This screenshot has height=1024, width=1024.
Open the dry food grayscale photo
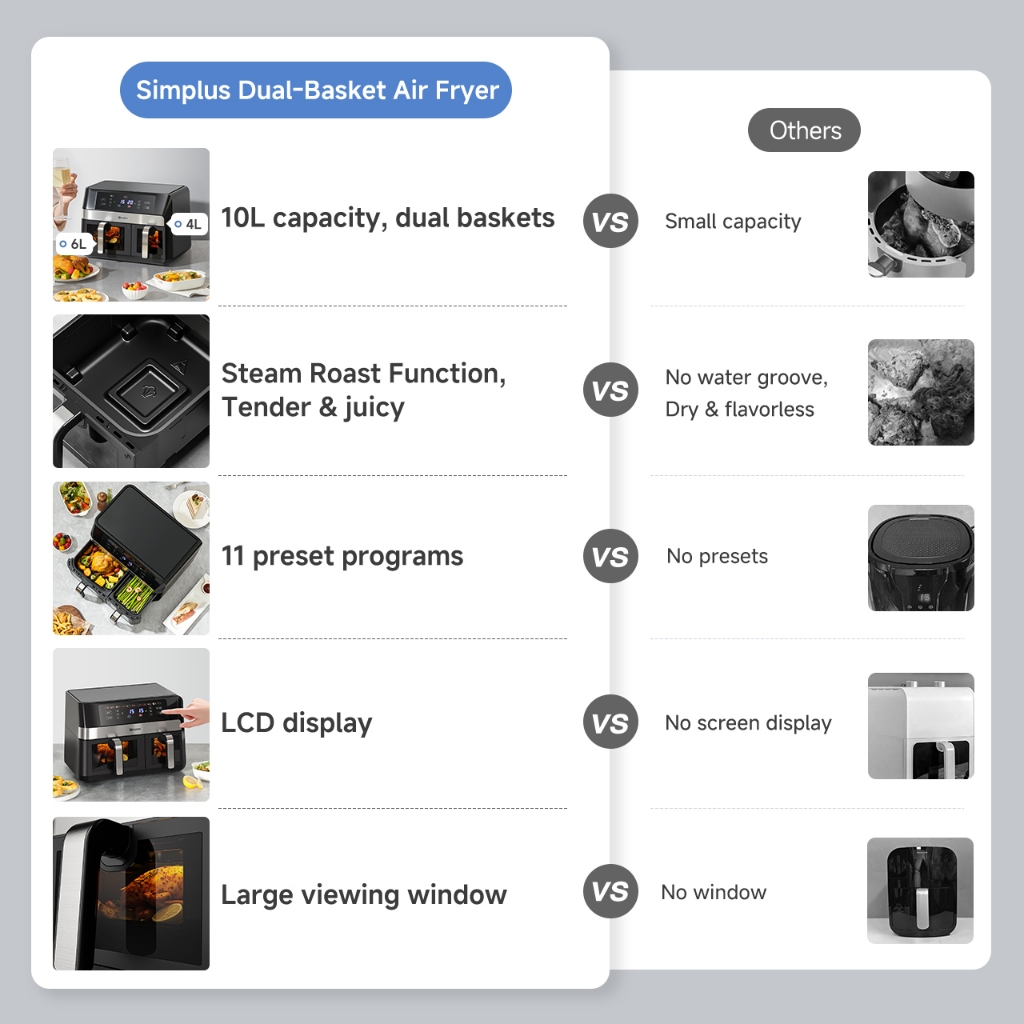pos(920,392)
